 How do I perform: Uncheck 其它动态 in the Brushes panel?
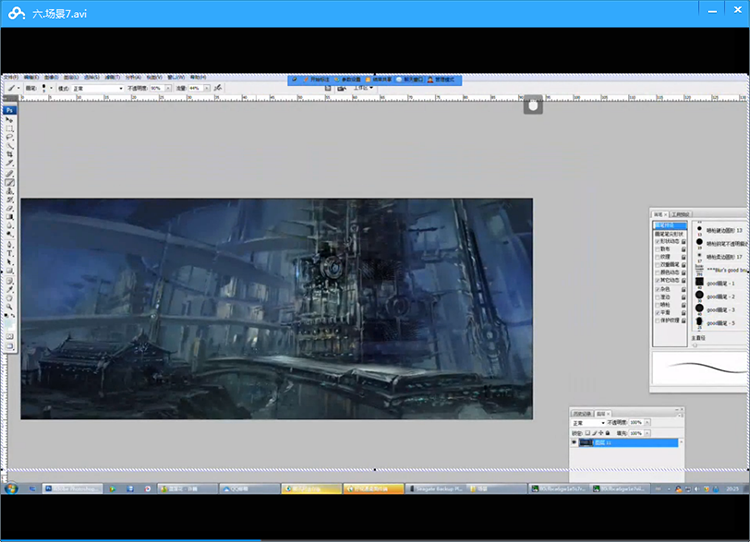click(657, 280)
